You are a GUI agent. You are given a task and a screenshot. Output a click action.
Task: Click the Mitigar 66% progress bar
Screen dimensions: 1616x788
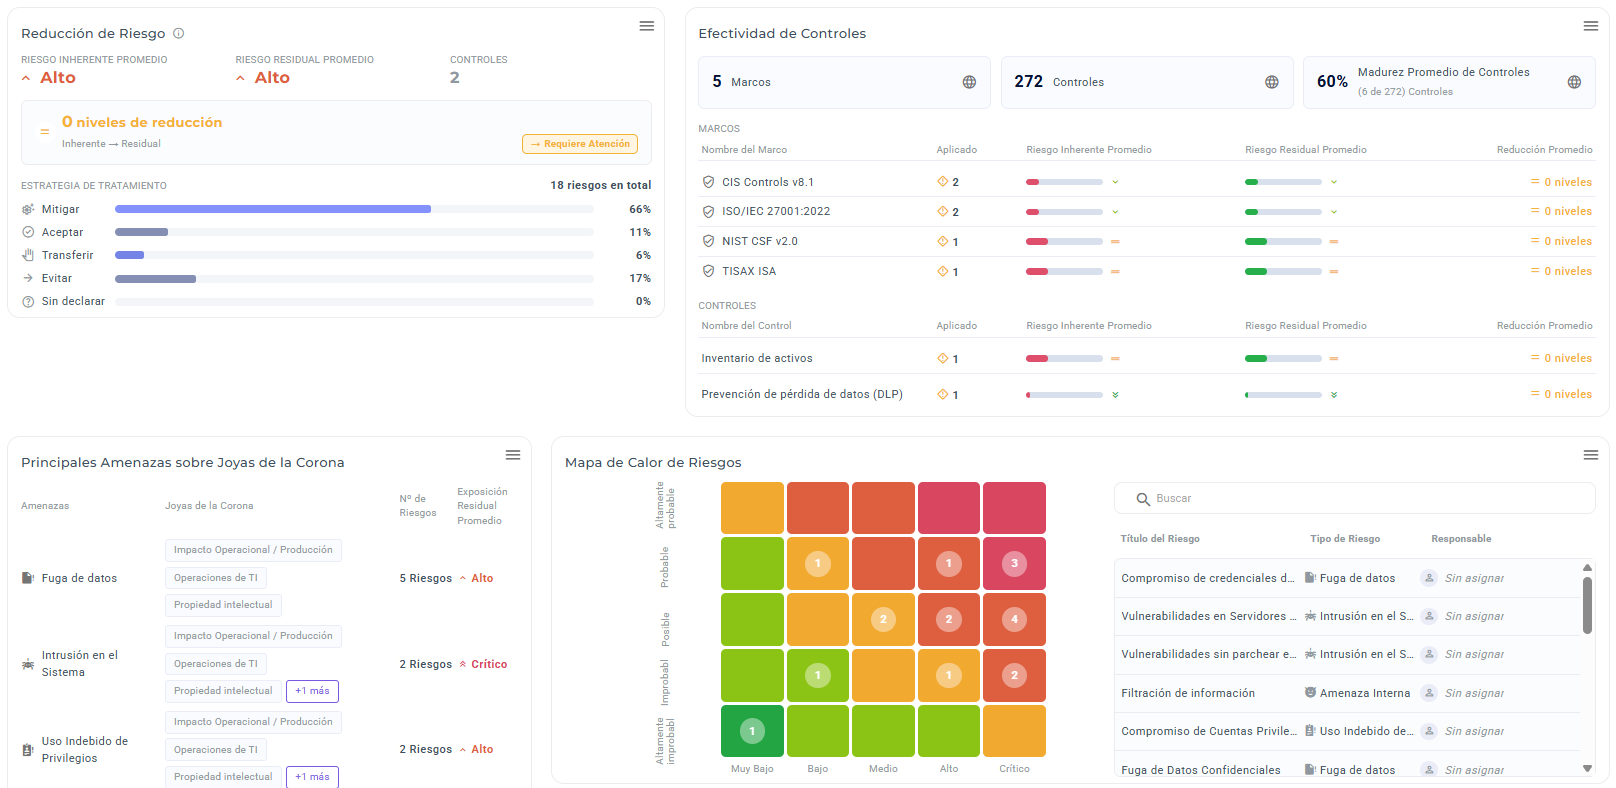354,209
